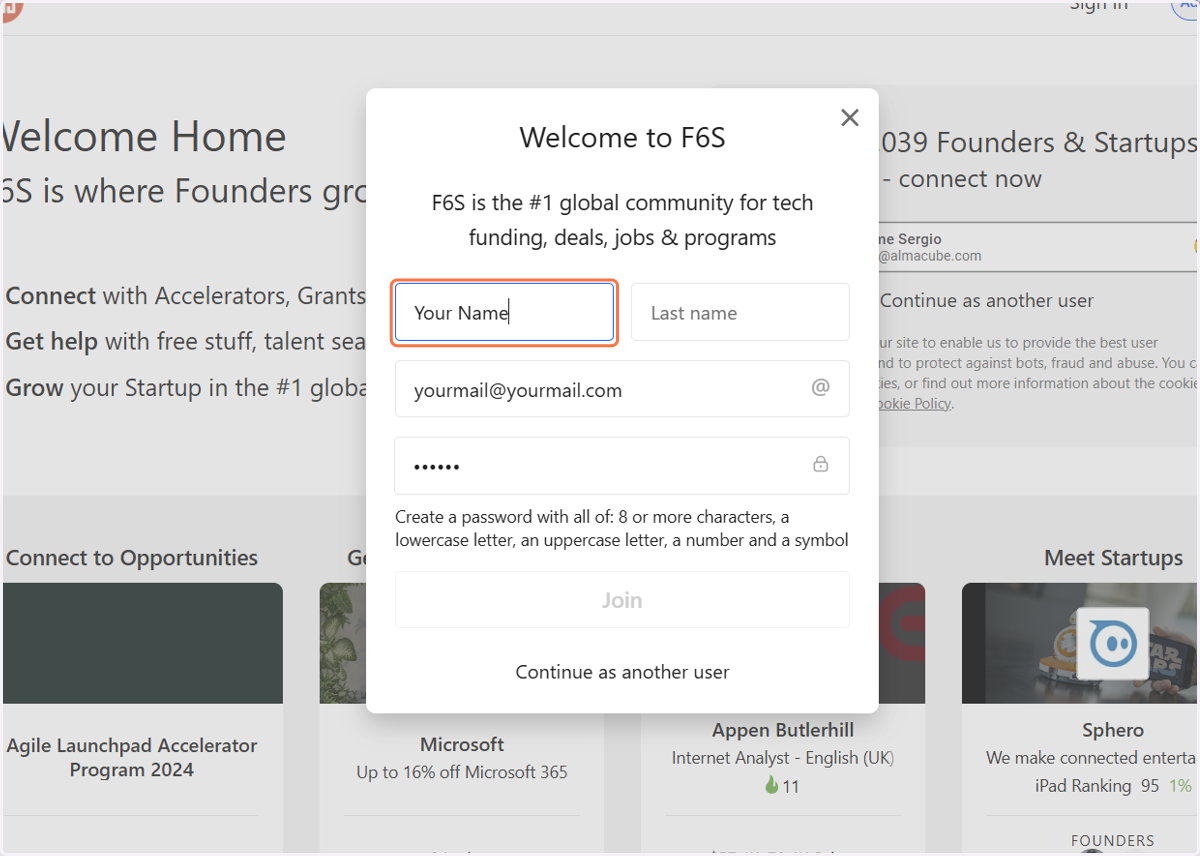The image size is (1200, 856).
Task: Click the @ icon in email field
Action: coord(821,387)
